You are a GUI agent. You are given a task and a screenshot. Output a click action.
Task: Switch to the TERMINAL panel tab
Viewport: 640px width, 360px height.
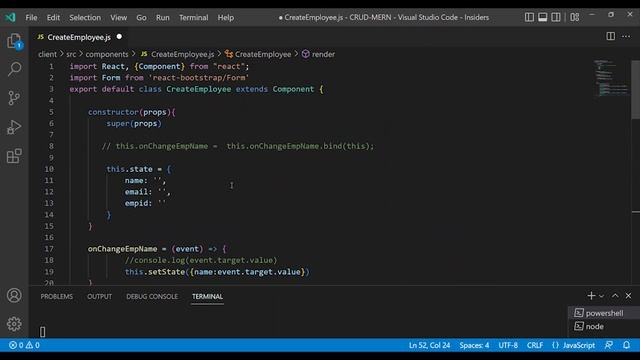(207, 296)
